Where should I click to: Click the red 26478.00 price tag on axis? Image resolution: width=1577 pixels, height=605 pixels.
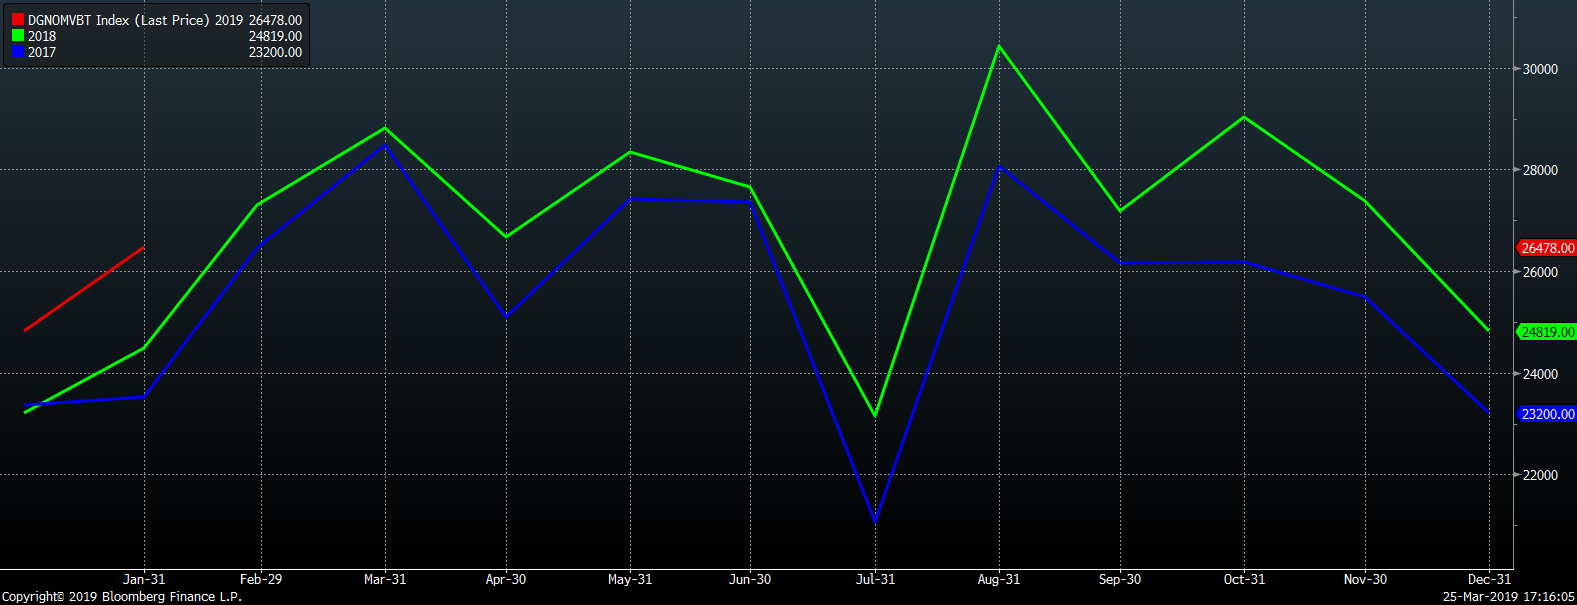(x=1547, y=248)
